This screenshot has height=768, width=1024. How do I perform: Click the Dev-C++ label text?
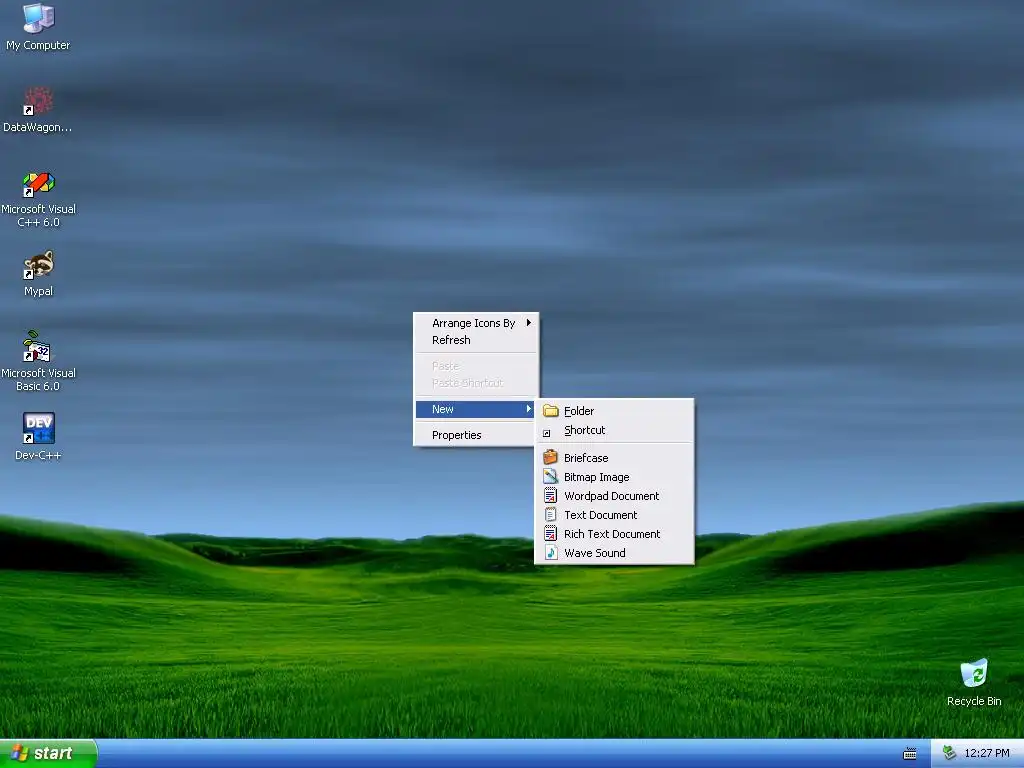pos(38,455)
